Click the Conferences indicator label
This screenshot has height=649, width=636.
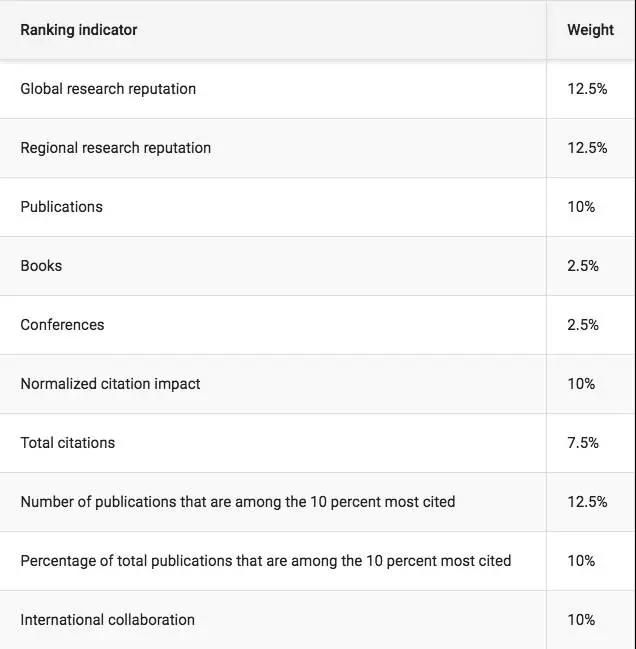tap(62, 325)
